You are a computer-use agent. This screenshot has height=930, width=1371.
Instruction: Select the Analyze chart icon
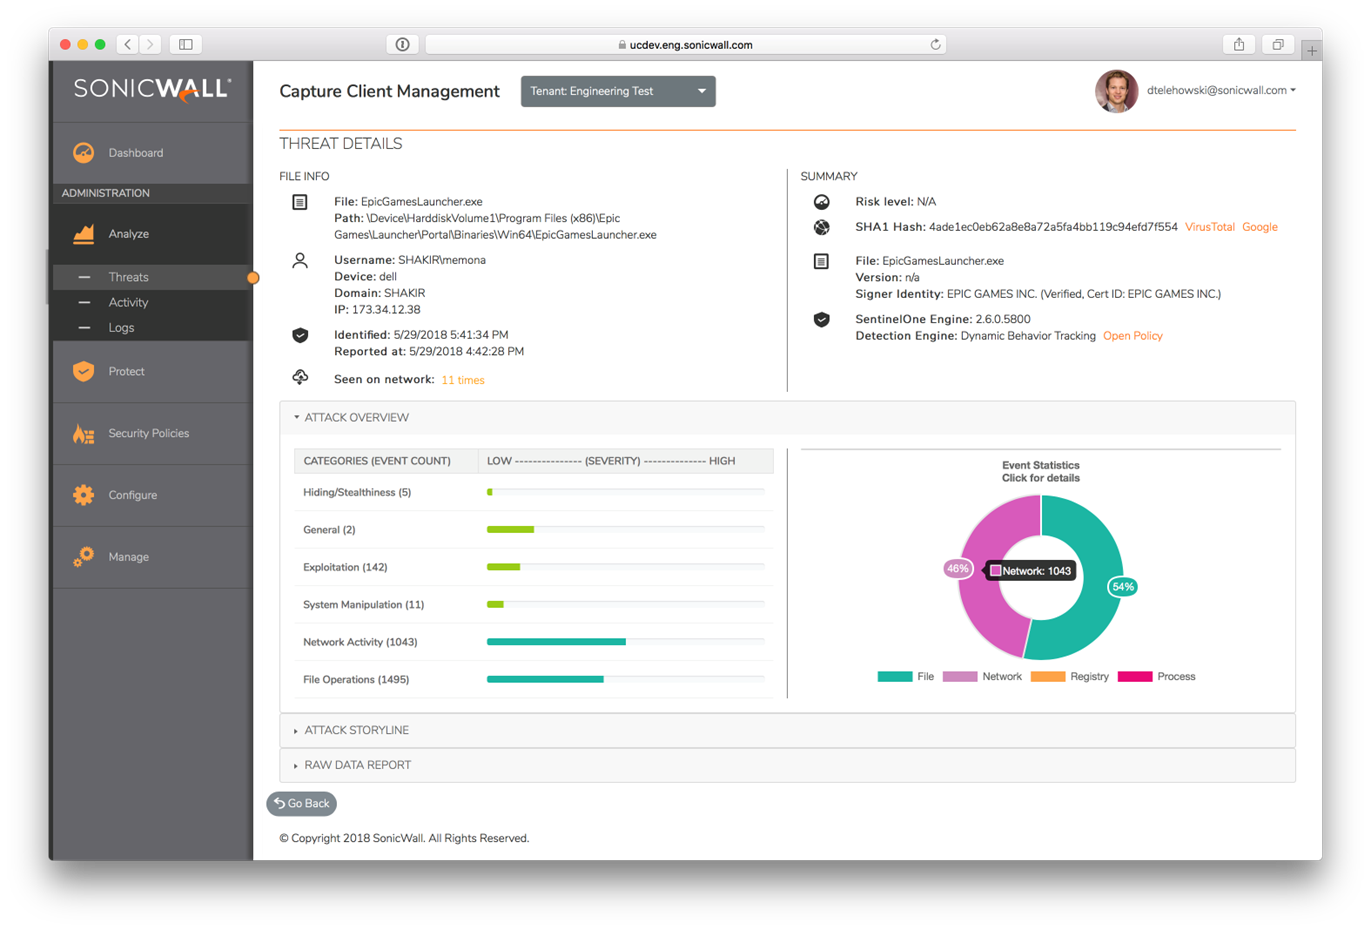(83, 234)
